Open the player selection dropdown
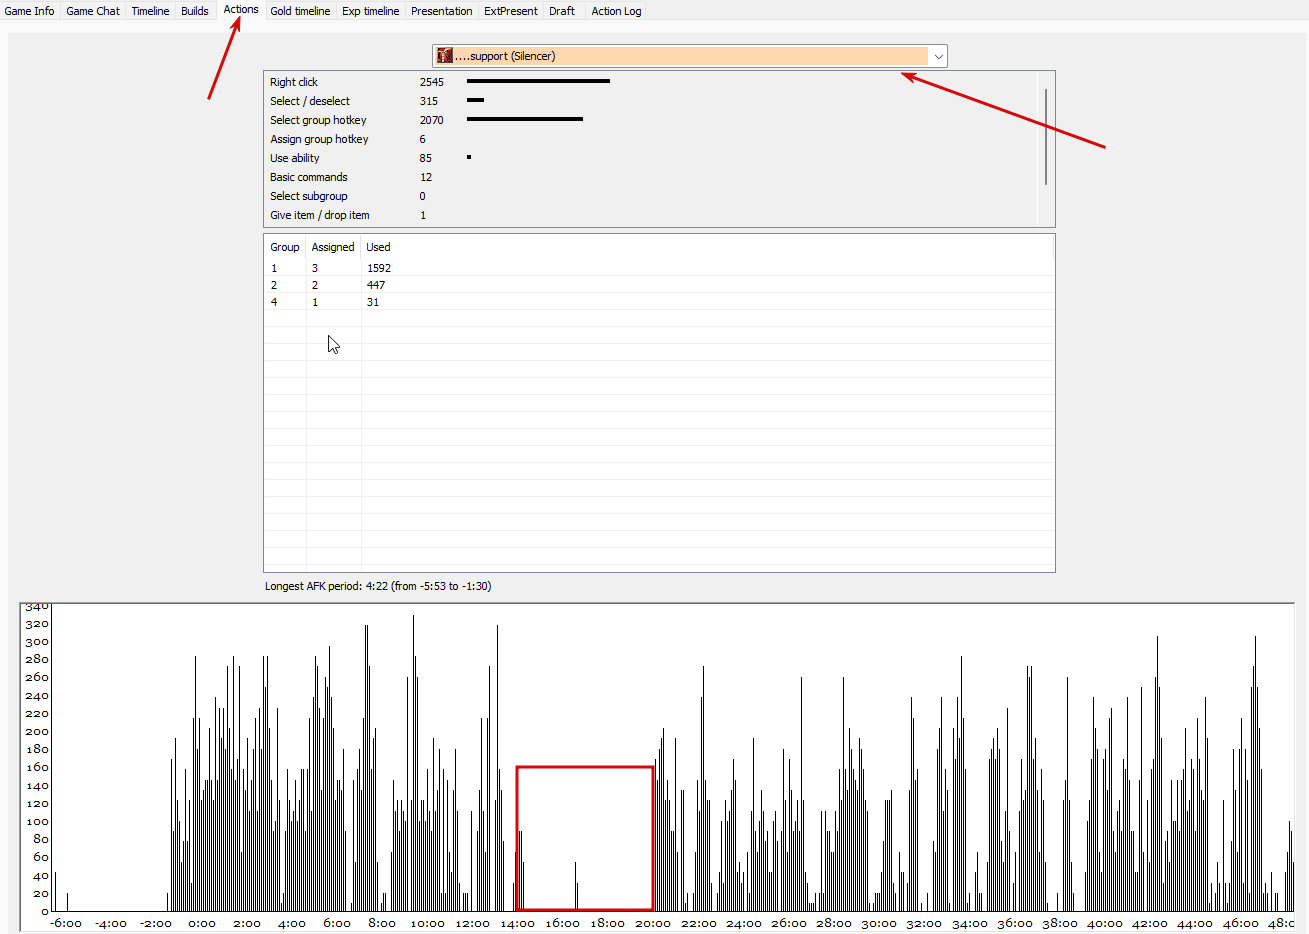 pyautogui.click(x=690, y=56)
